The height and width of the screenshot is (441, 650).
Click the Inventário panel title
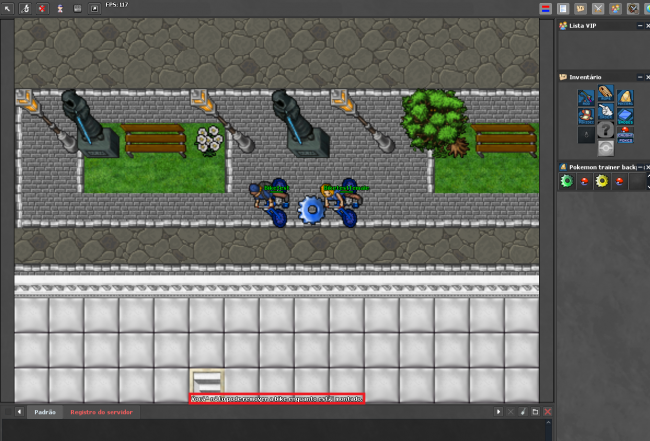pos(585,77)
